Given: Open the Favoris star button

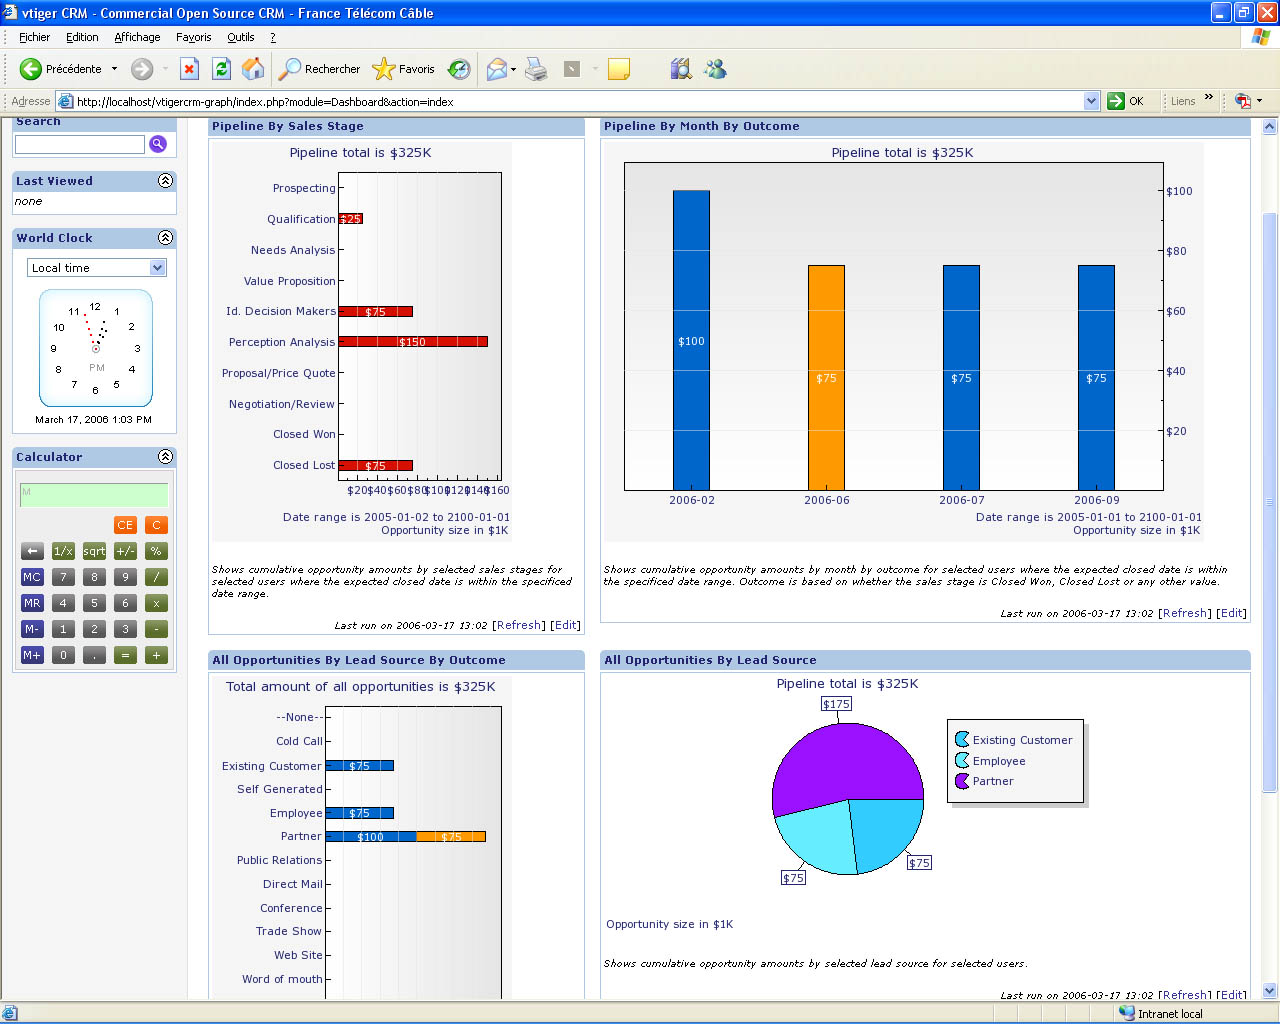Looking at the screenshot, I should pos(403,69).
